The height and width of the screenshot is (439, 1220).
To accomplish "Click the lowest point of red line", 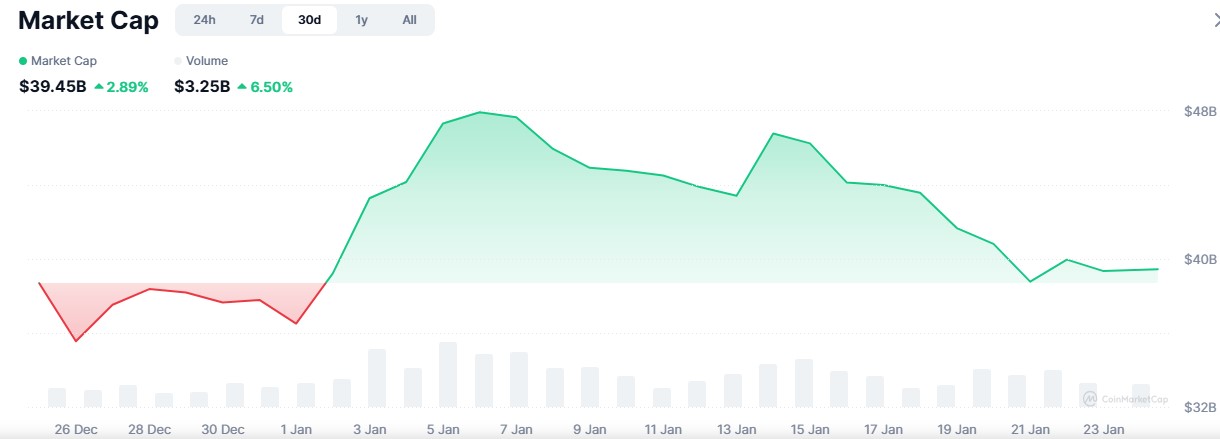I will coord(76,341).
